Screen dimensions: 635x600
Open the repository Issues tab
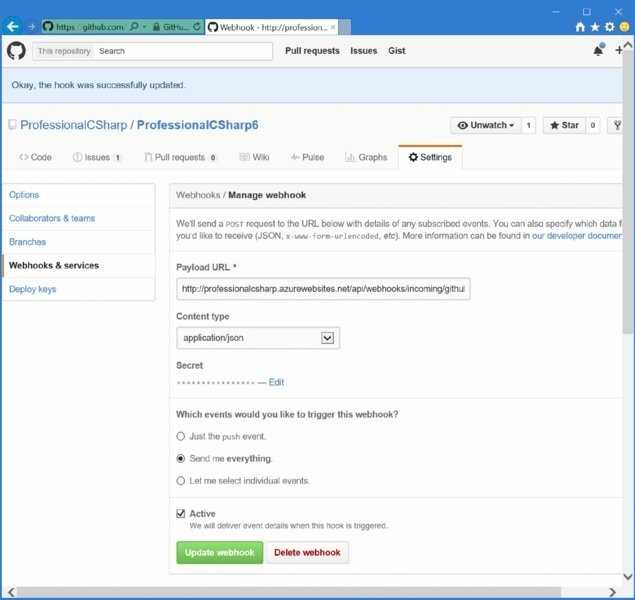tap(96, 157)
